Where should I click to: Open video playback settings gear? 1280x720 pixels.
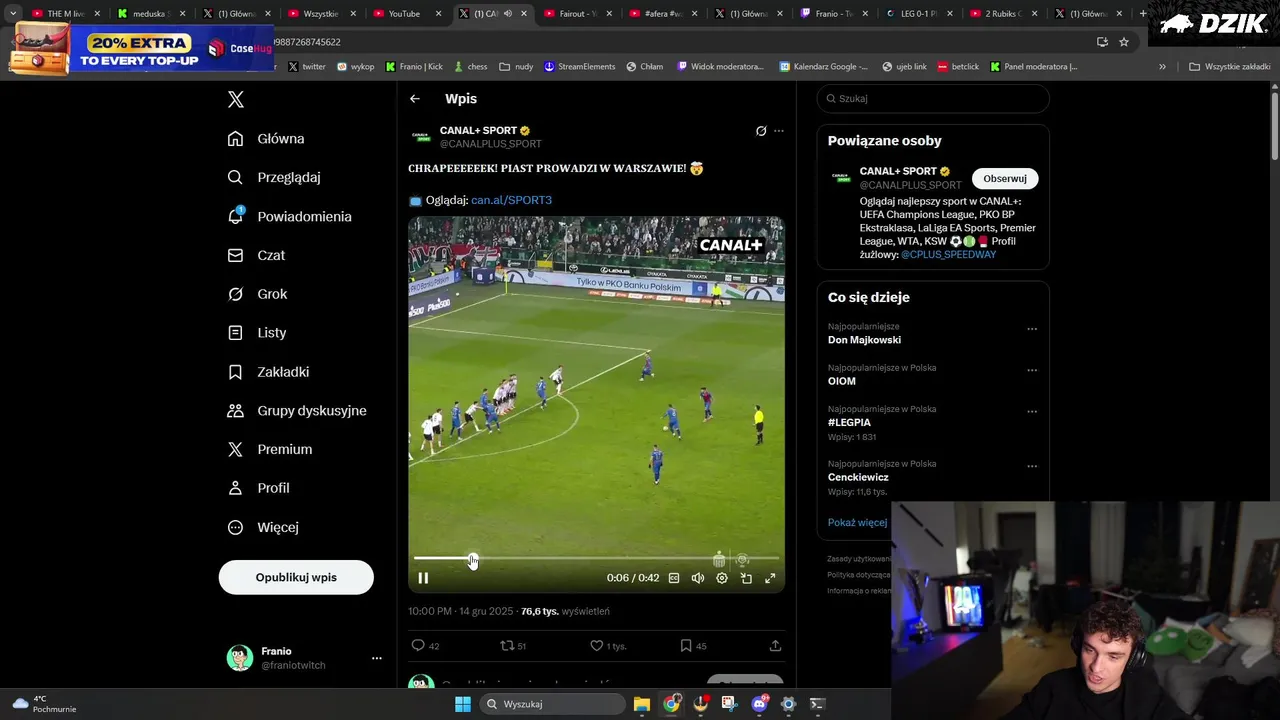click(722, 578)
